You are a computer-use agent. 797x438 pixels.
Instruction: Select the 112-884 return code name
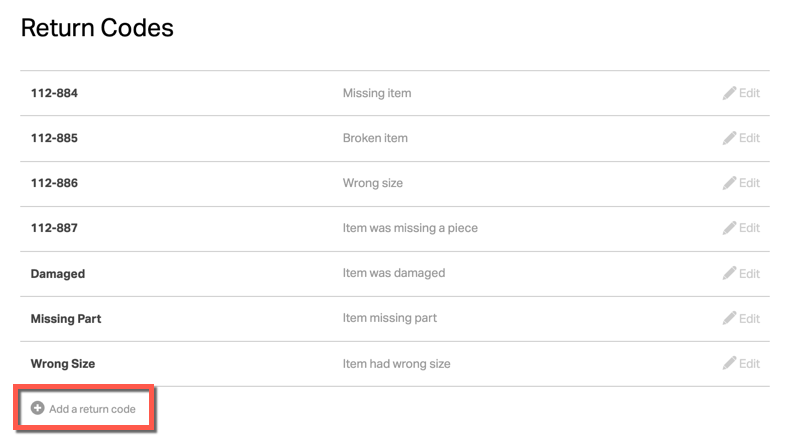pyautogui.click(x=54, y=93)
